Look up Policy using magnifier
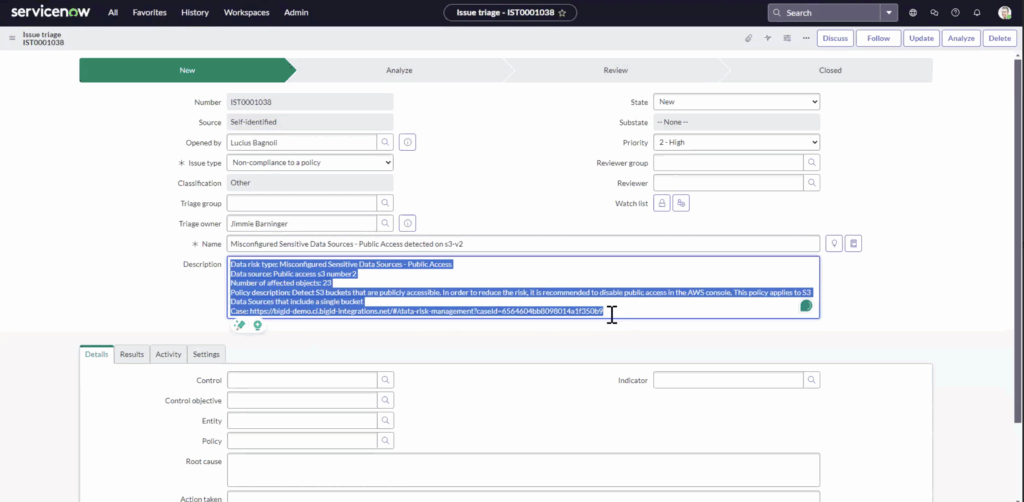The height and width of the screenshot is (502, 1024). [385, 441]
